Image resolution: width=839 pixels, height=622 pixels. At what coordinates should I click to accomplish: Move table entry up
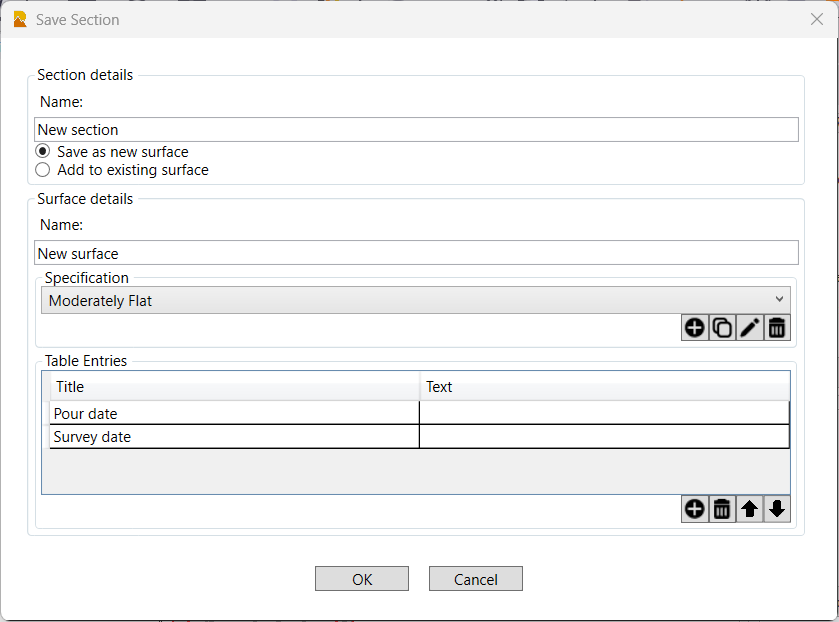click(x=749, y=509)
